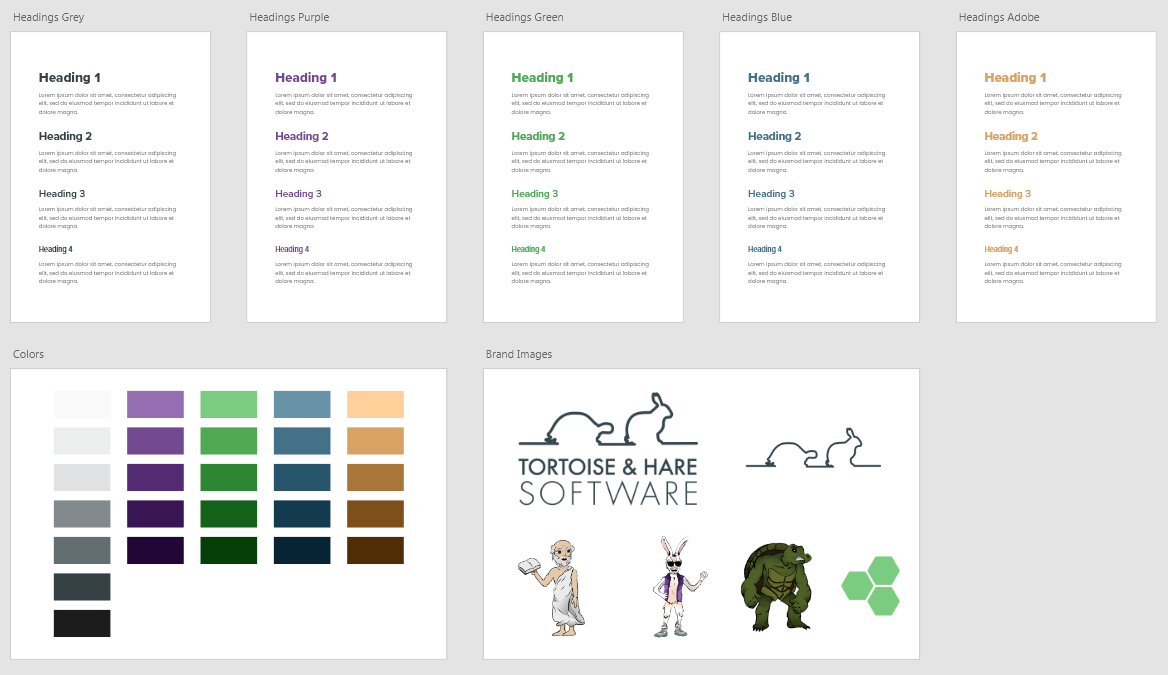
Task: Select the lightest orange color swatch
Action: [x=375, y=404]
